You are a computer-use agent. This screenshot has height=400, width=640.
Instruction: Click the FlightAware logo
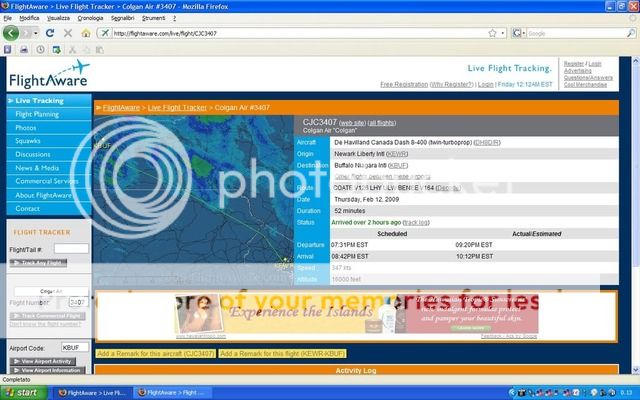48,79
